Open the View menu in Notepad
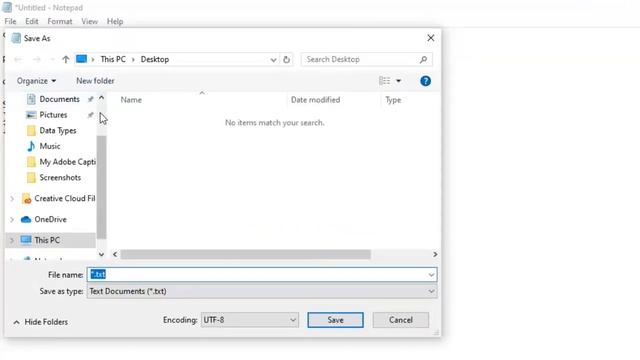The image size is (640, 360). pos(89,22)
